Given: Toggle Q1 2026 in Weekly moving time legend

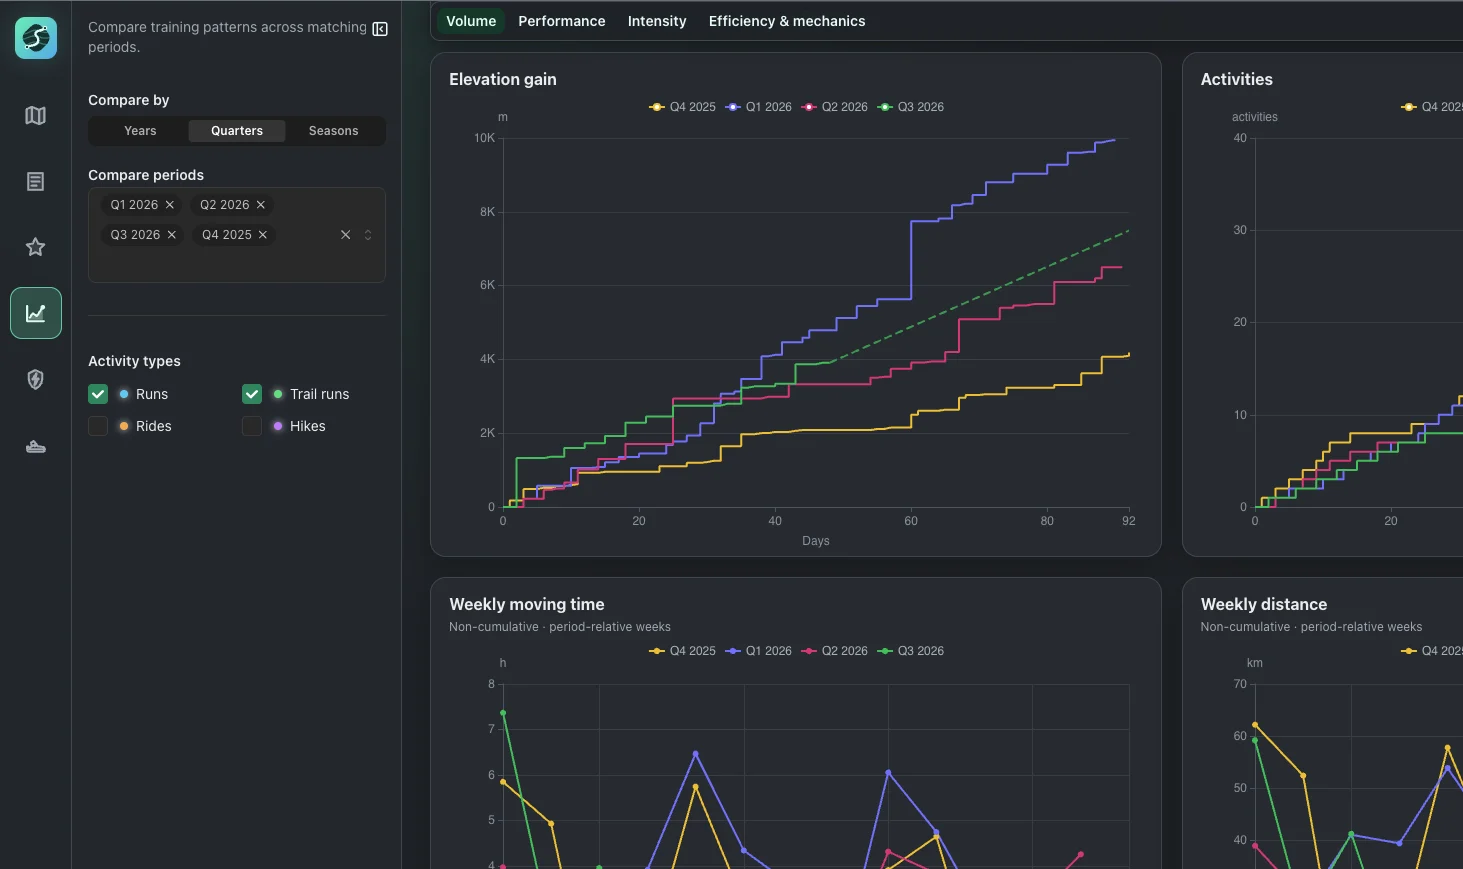Looking at the screenshot, I should [759, 651].
